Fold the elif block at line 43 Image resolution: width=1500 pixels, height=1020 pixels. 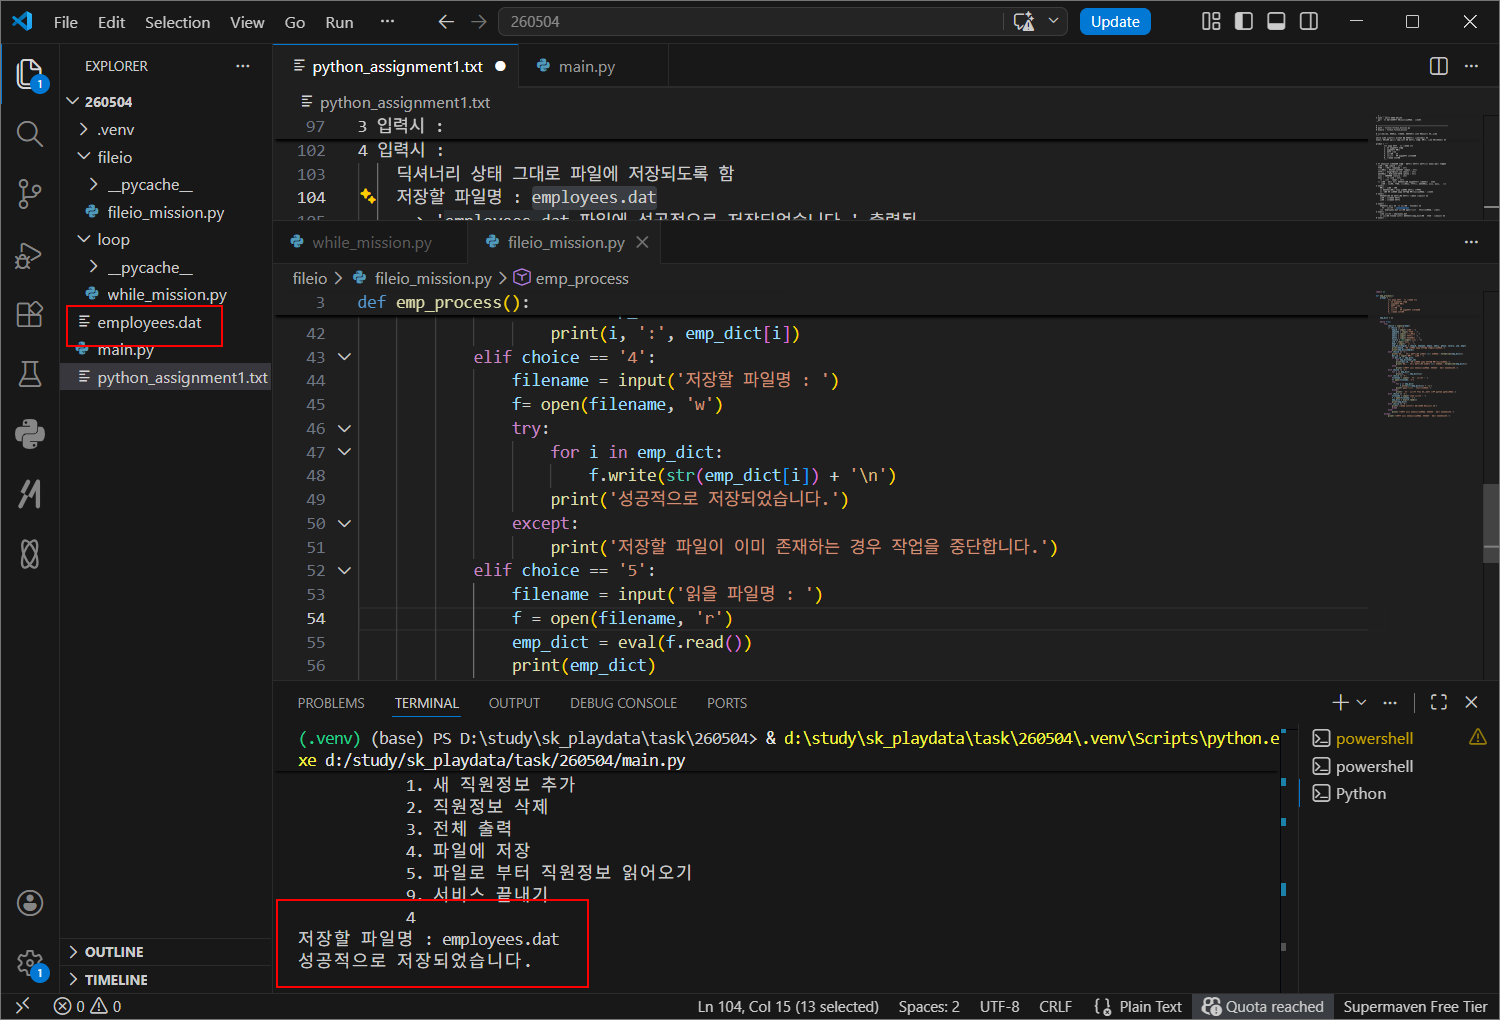(344, 357)
